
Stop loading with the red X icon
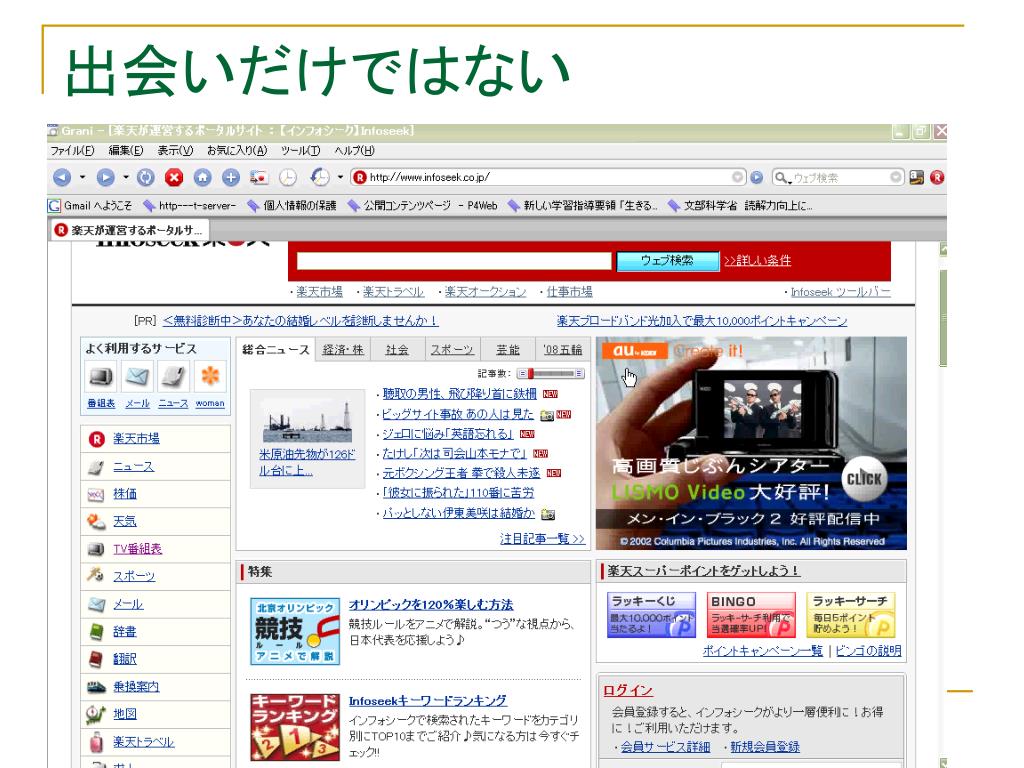[x=174, y=177]
